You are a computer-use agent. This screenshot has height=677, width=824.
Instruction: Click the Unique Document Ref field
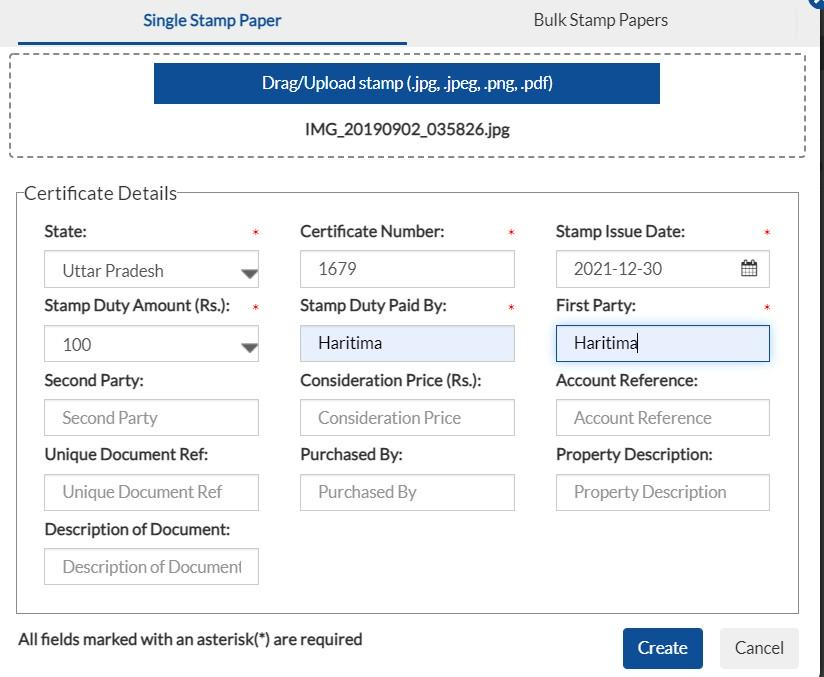click(151, 493)
